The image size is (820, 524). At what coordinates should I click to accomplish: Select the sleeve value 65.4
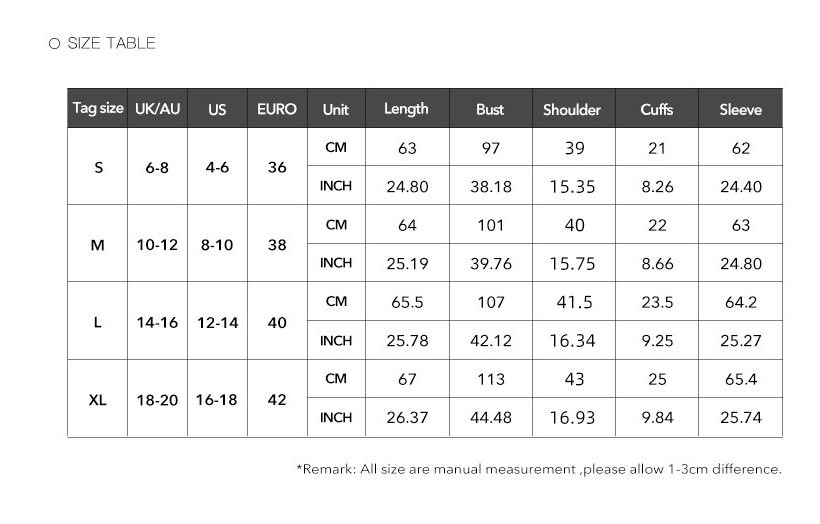point(740,380)
